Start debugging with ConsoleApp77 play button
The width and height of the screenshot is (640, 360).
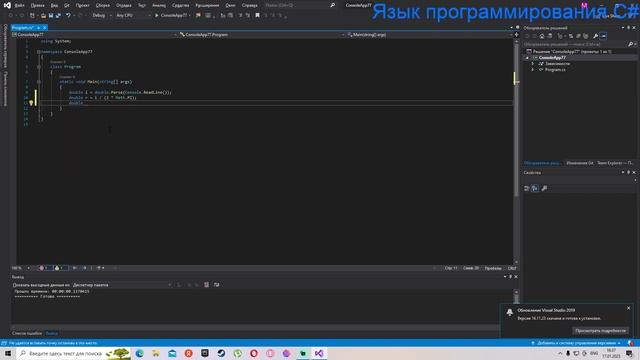click(x=171, y=16)
